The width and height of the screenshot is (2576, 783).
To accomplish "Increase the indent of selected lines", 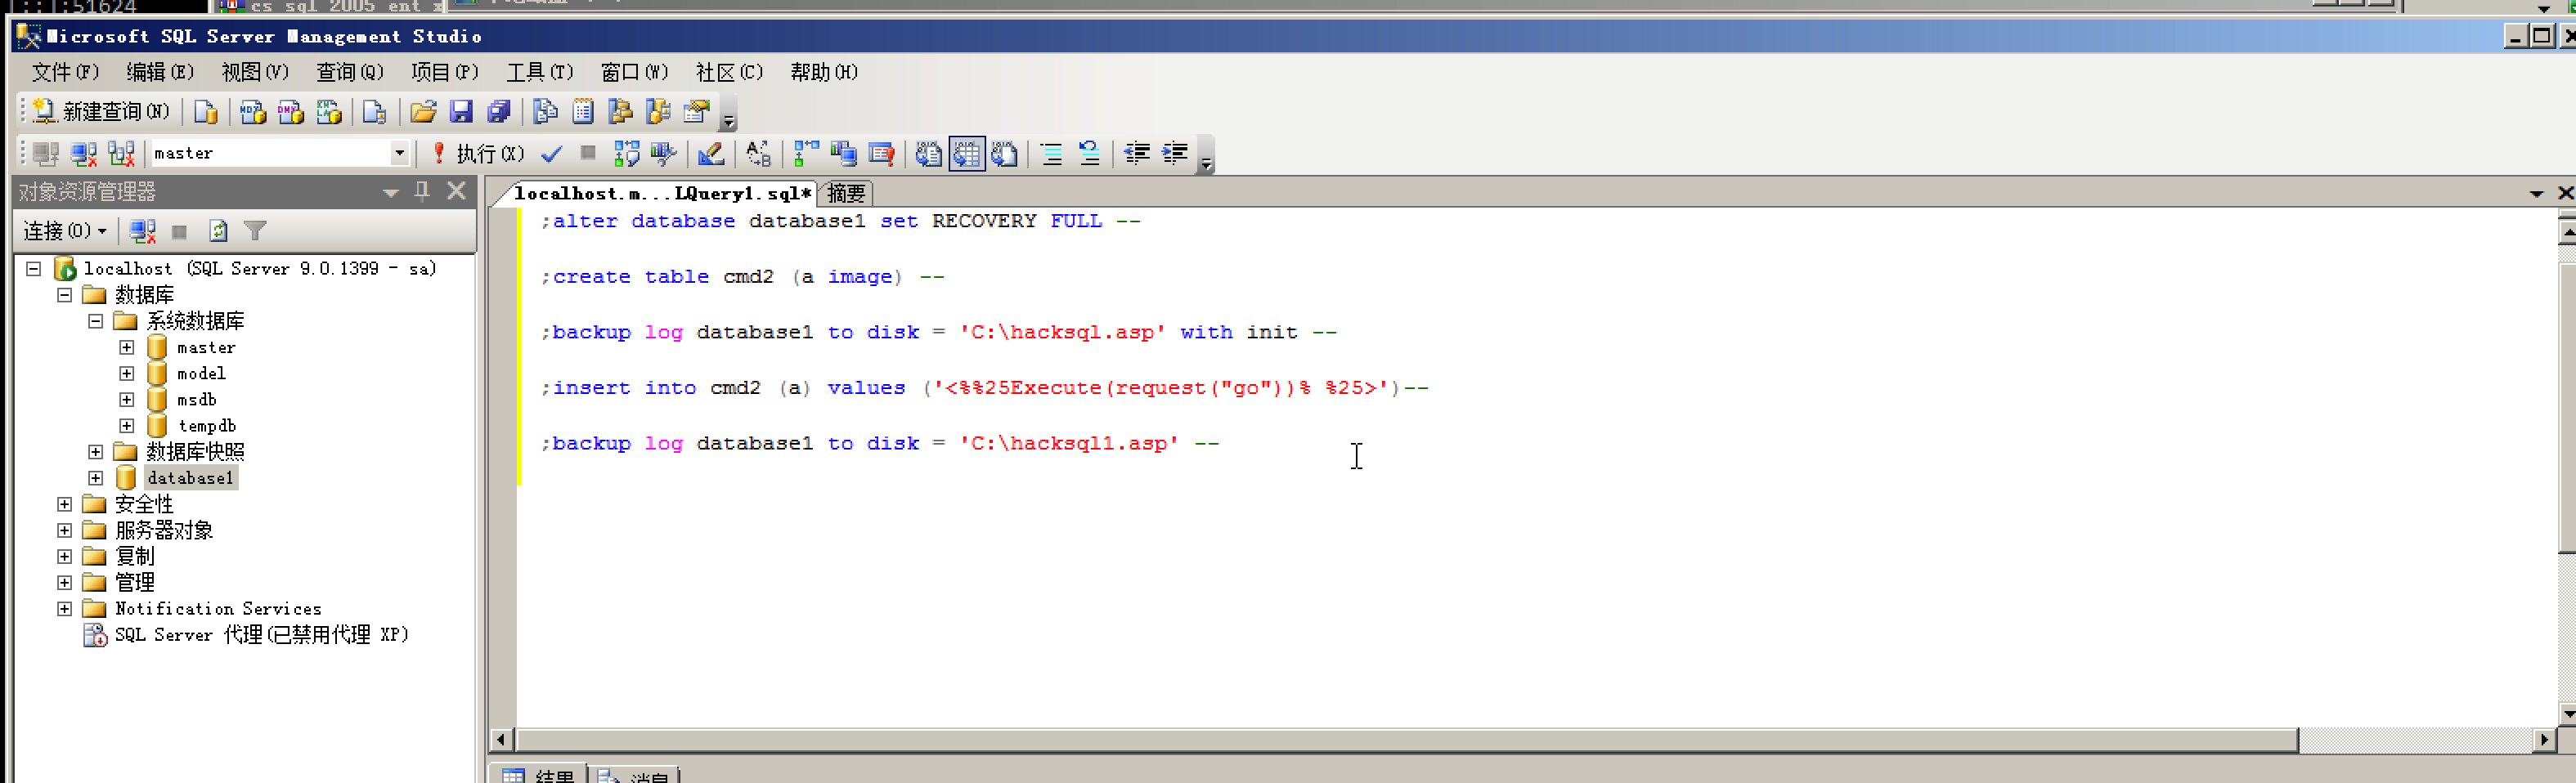I will point(1175,153).
